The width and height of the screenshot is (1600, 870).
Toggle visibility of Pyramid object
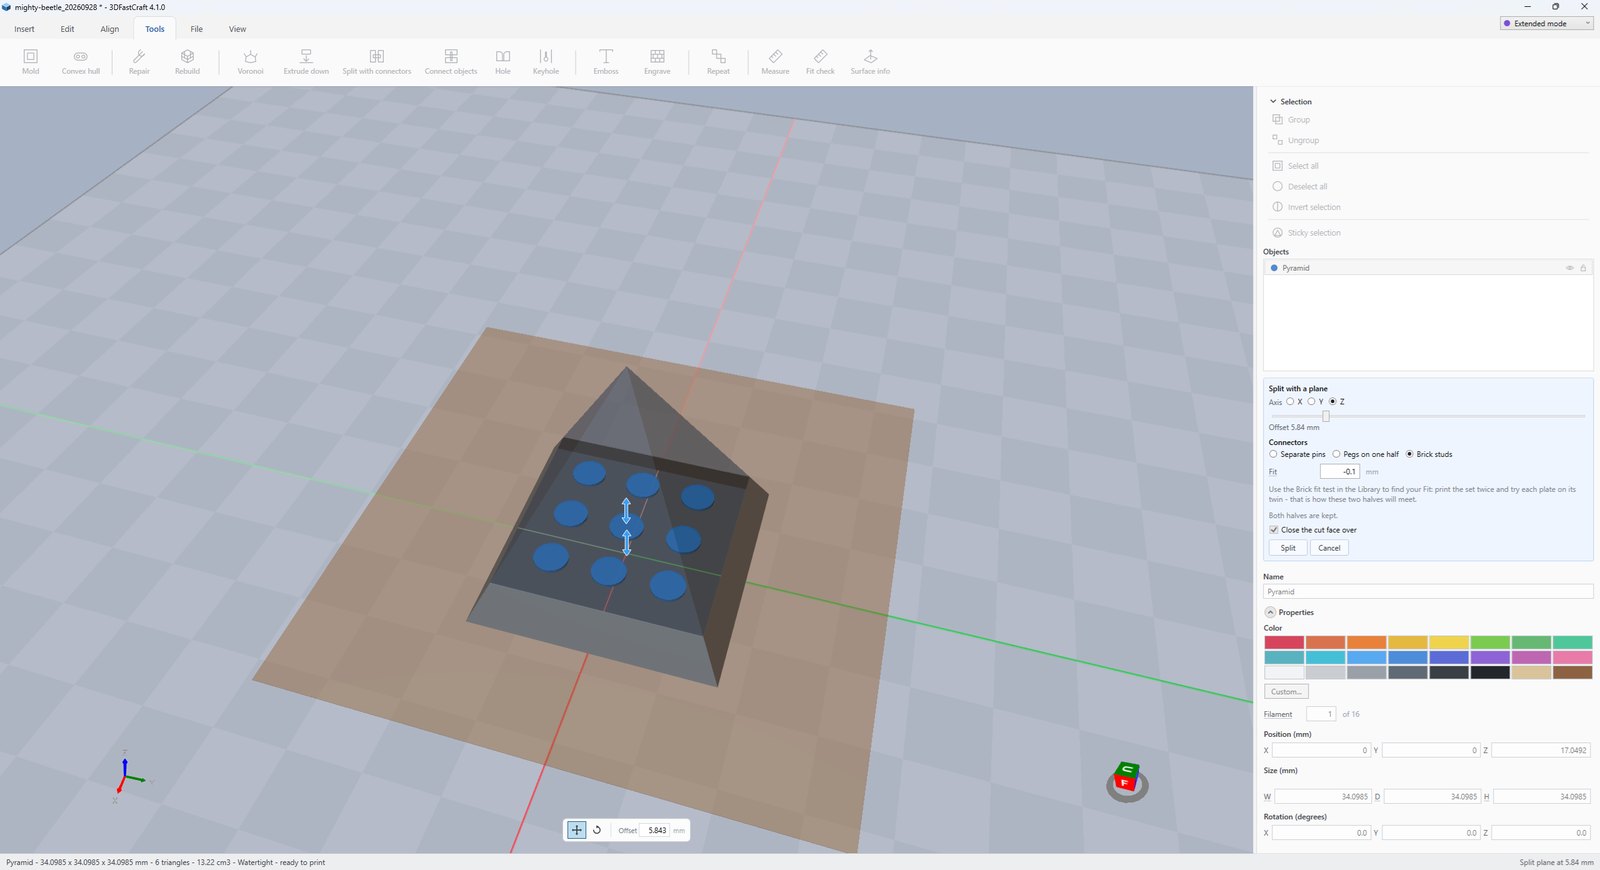(1569, 268)
